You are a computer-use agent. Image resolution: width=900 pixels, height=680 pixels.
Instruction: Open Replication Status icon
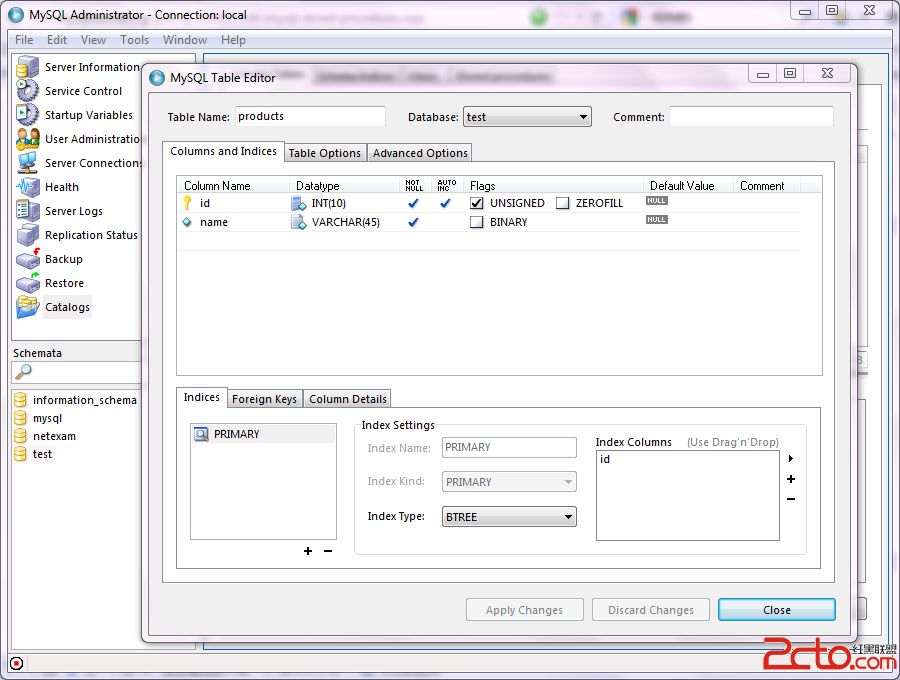pyautogui.click(x=27, y=235)
